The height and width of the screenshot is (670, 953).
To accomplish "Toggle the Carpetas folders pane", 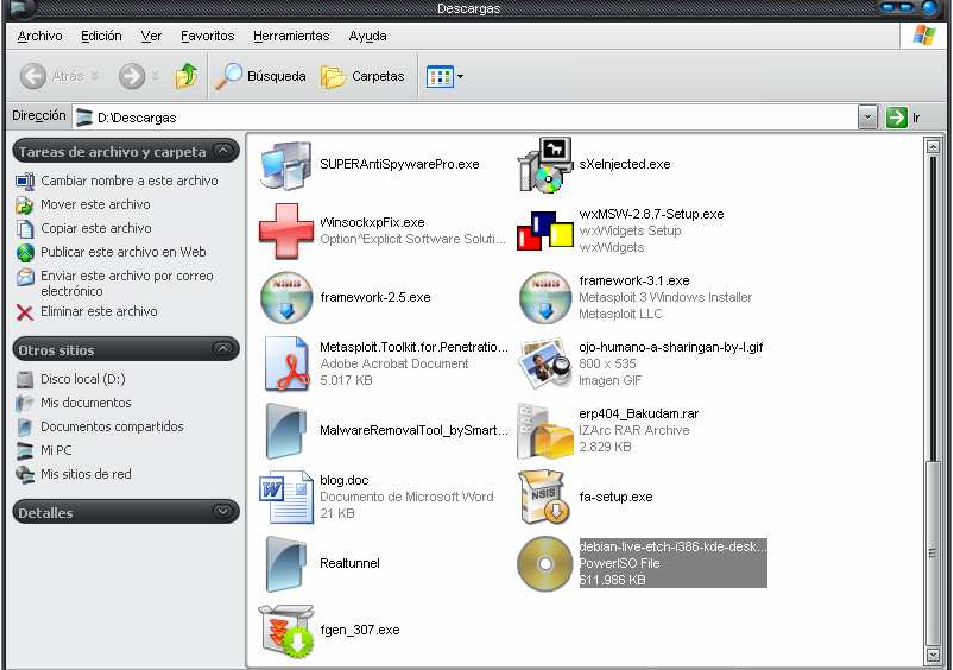I will point(363,76).
